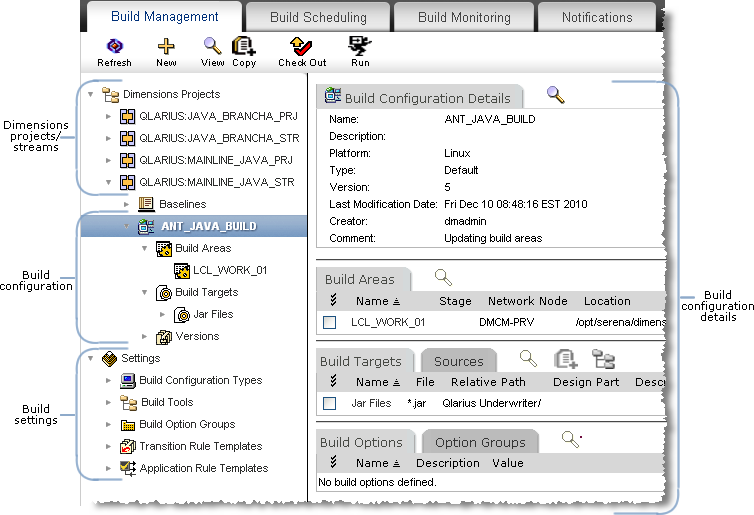
Task: Sort Build Areas by Name column header
Action: coord(372,301)
